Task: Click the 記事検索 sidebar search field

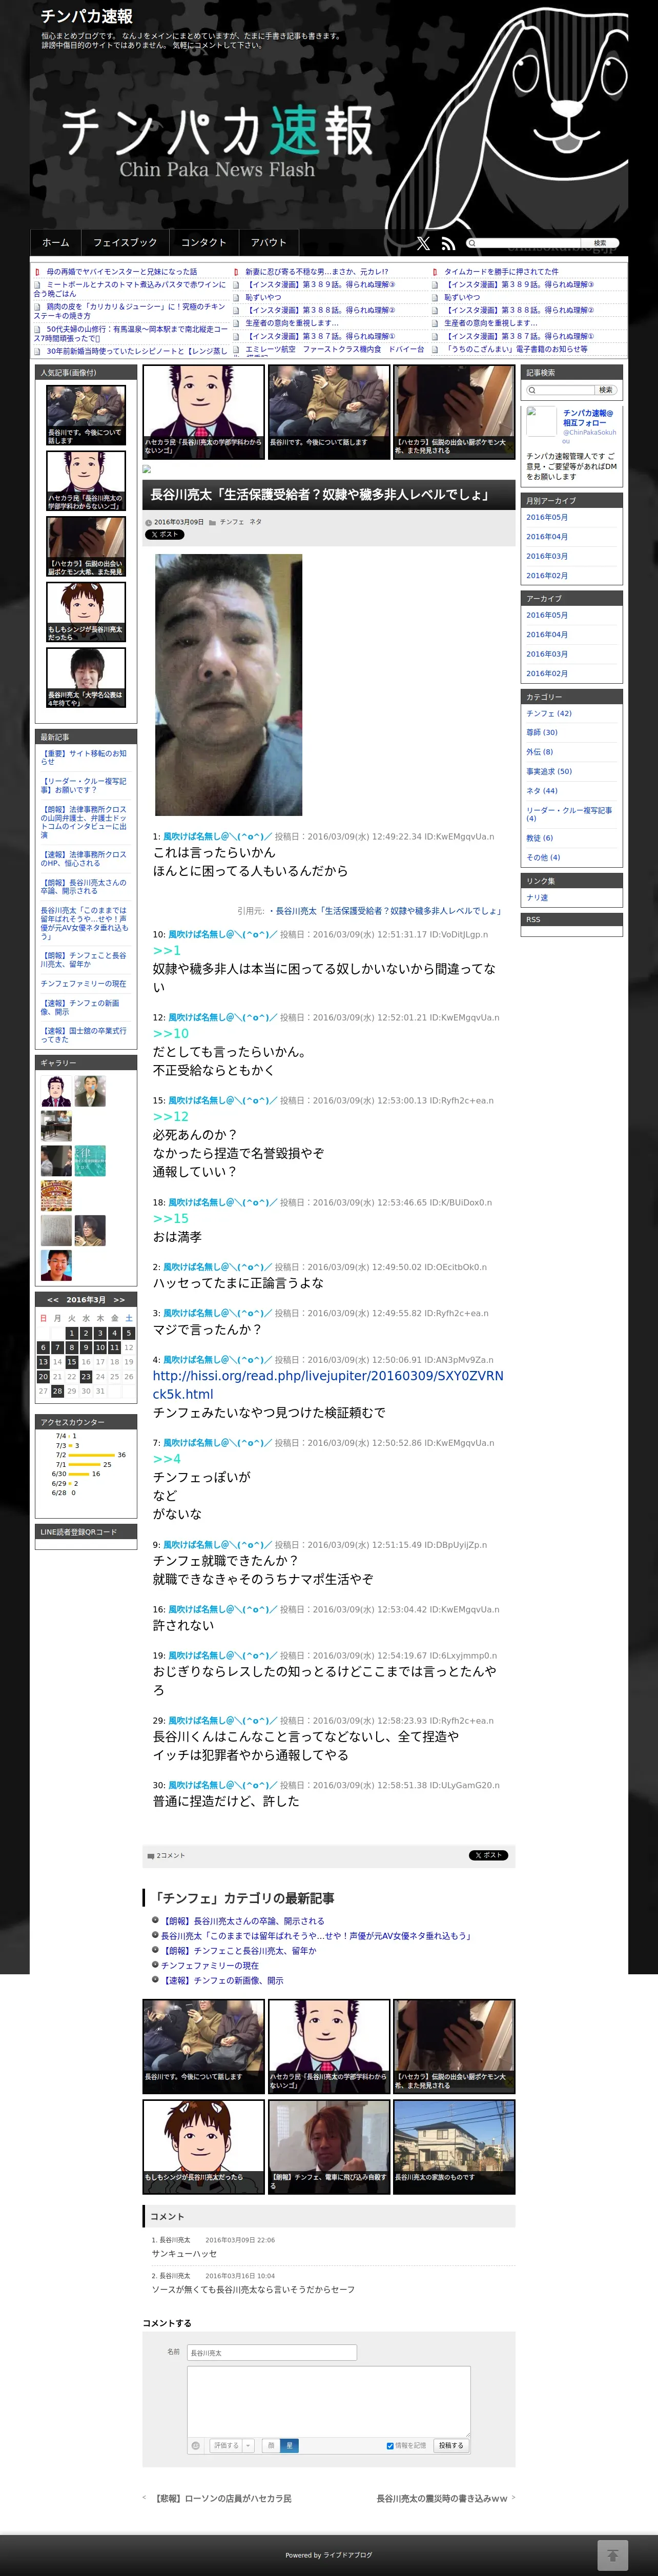Action: pos(561,390)
